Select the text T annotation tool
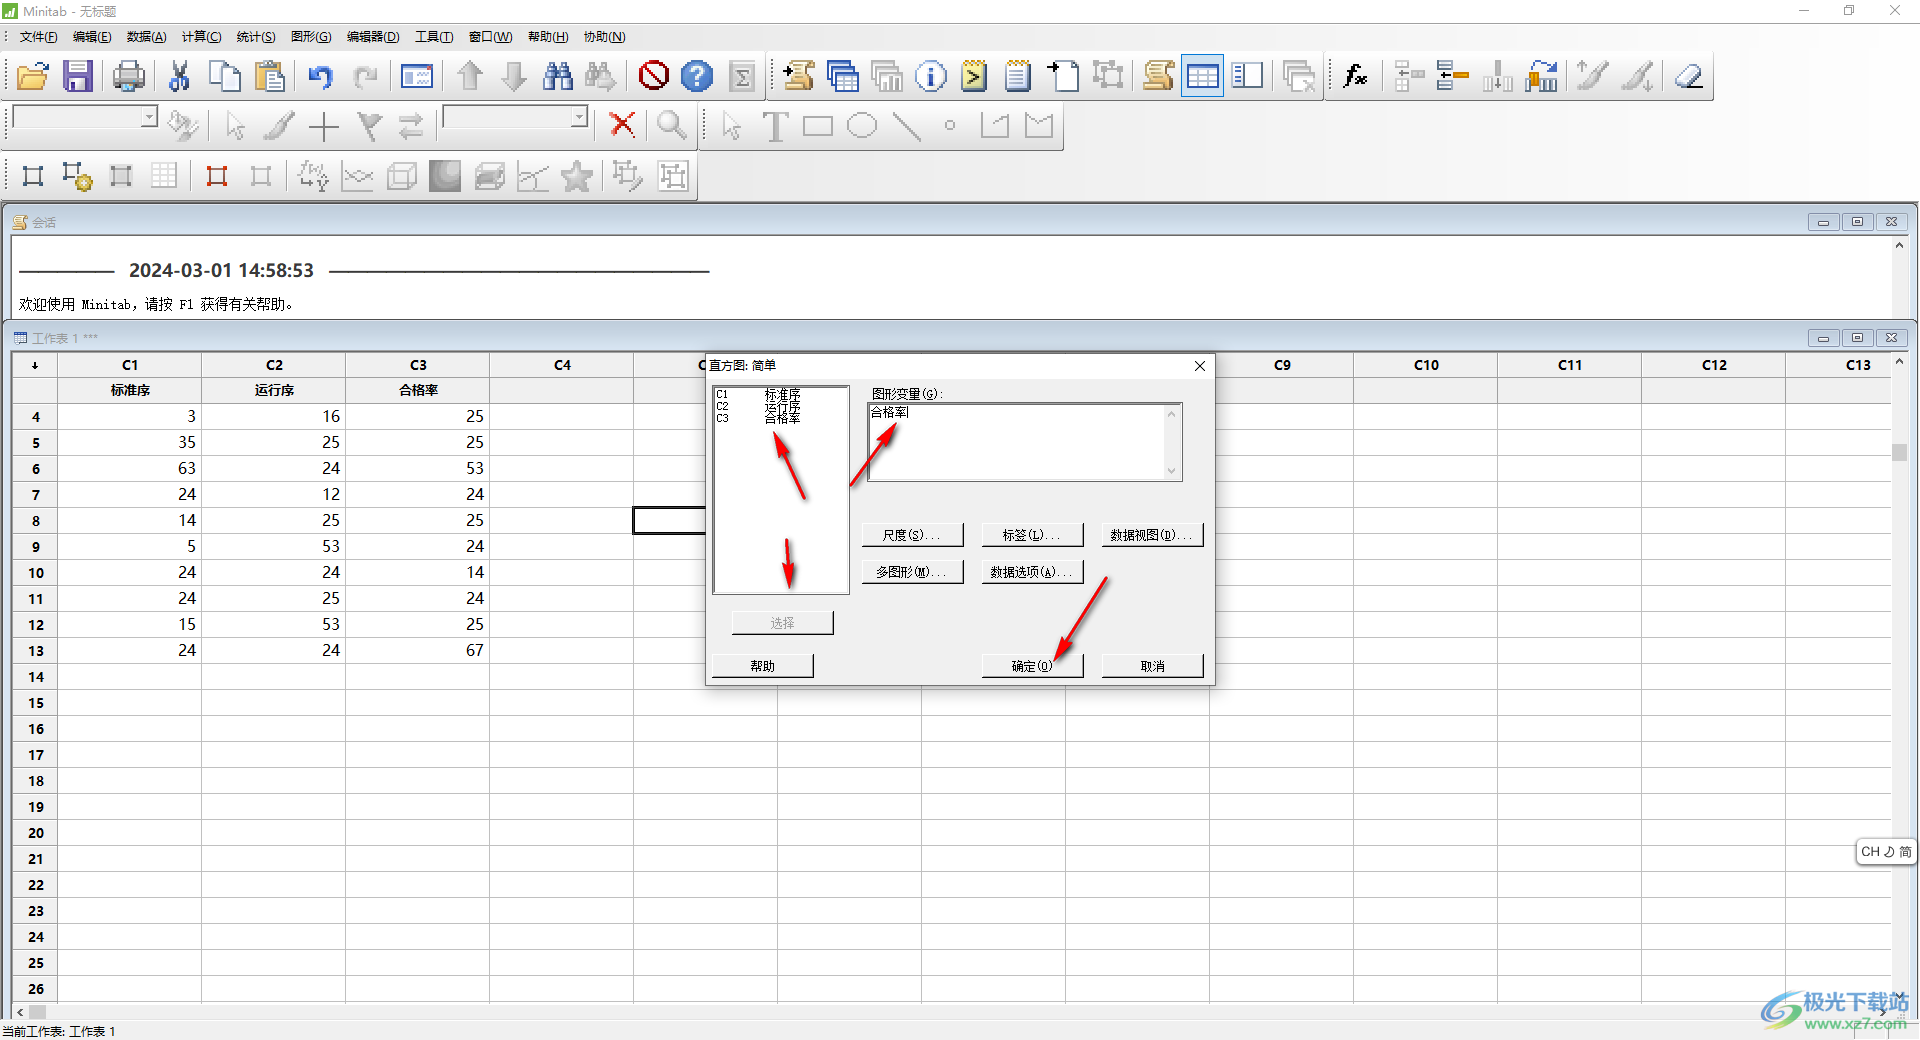The image size is (1920, 1040). (x=775, y=126)
